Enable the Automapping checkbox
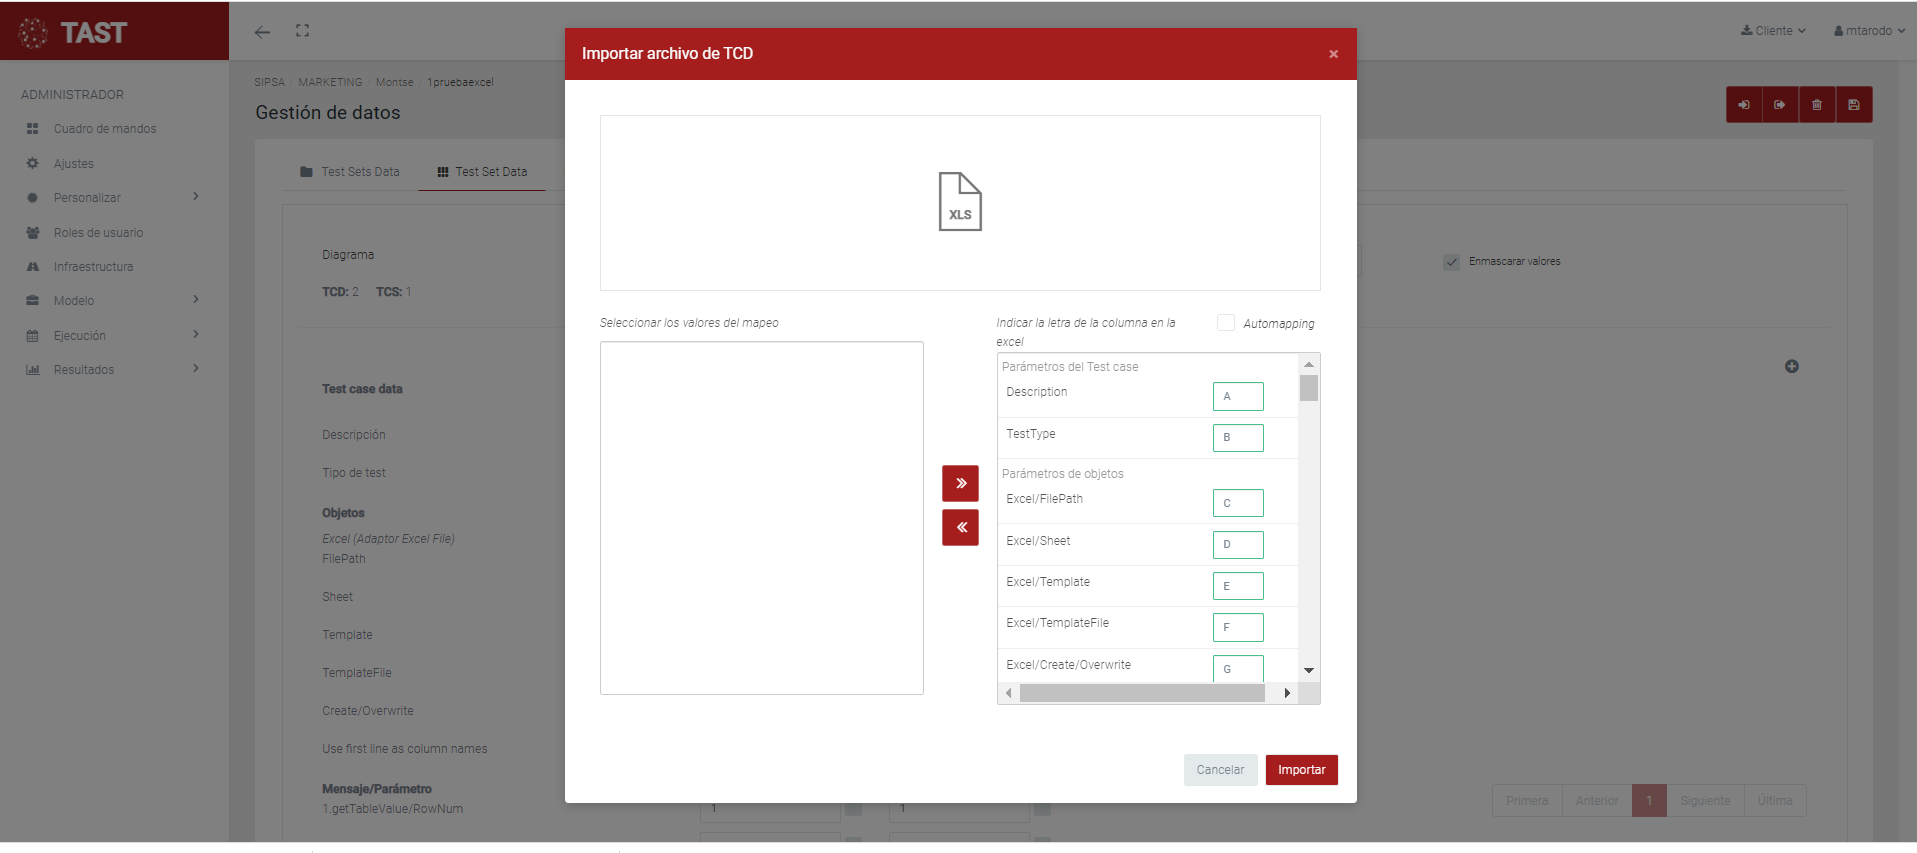The width and height of the screenshot is (1917, 853). pos(1225,323)
